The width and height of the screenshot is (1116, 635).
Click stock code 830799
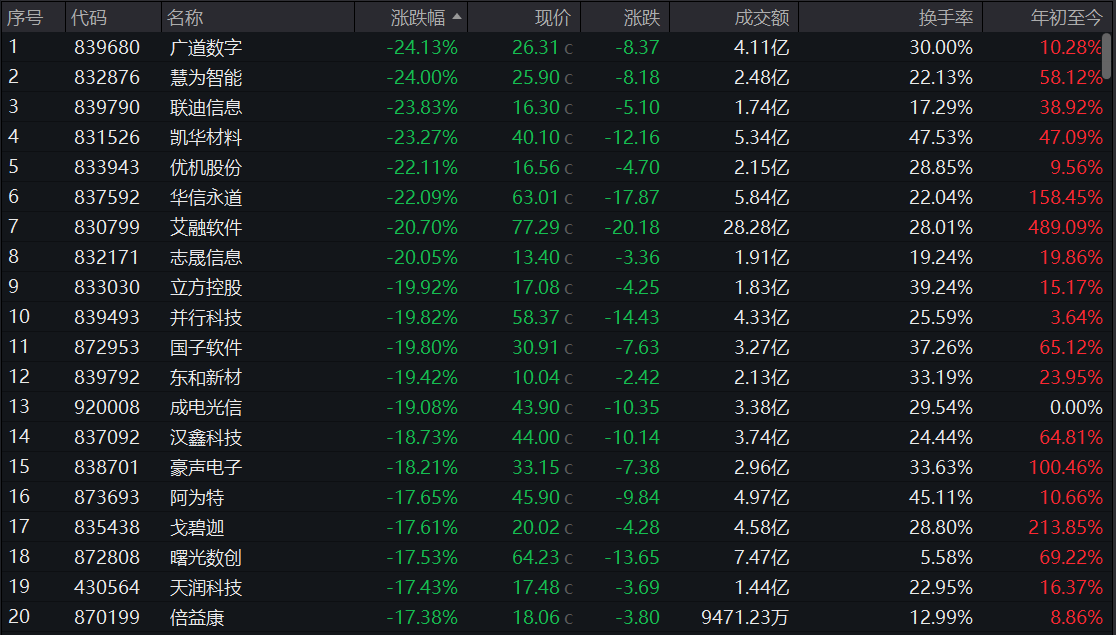pos(107,228)
